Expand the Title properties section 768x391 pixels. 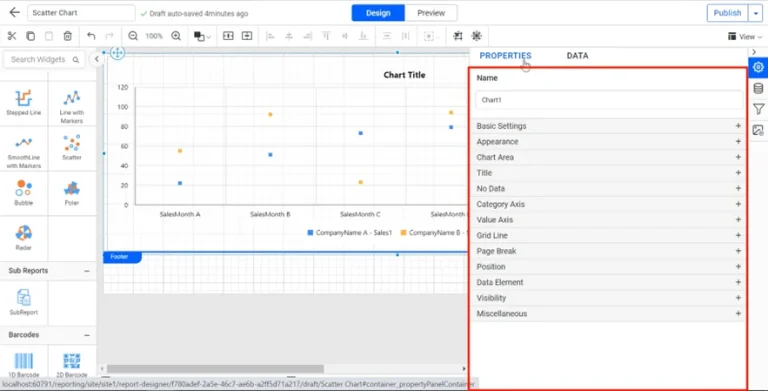[608, 173]
